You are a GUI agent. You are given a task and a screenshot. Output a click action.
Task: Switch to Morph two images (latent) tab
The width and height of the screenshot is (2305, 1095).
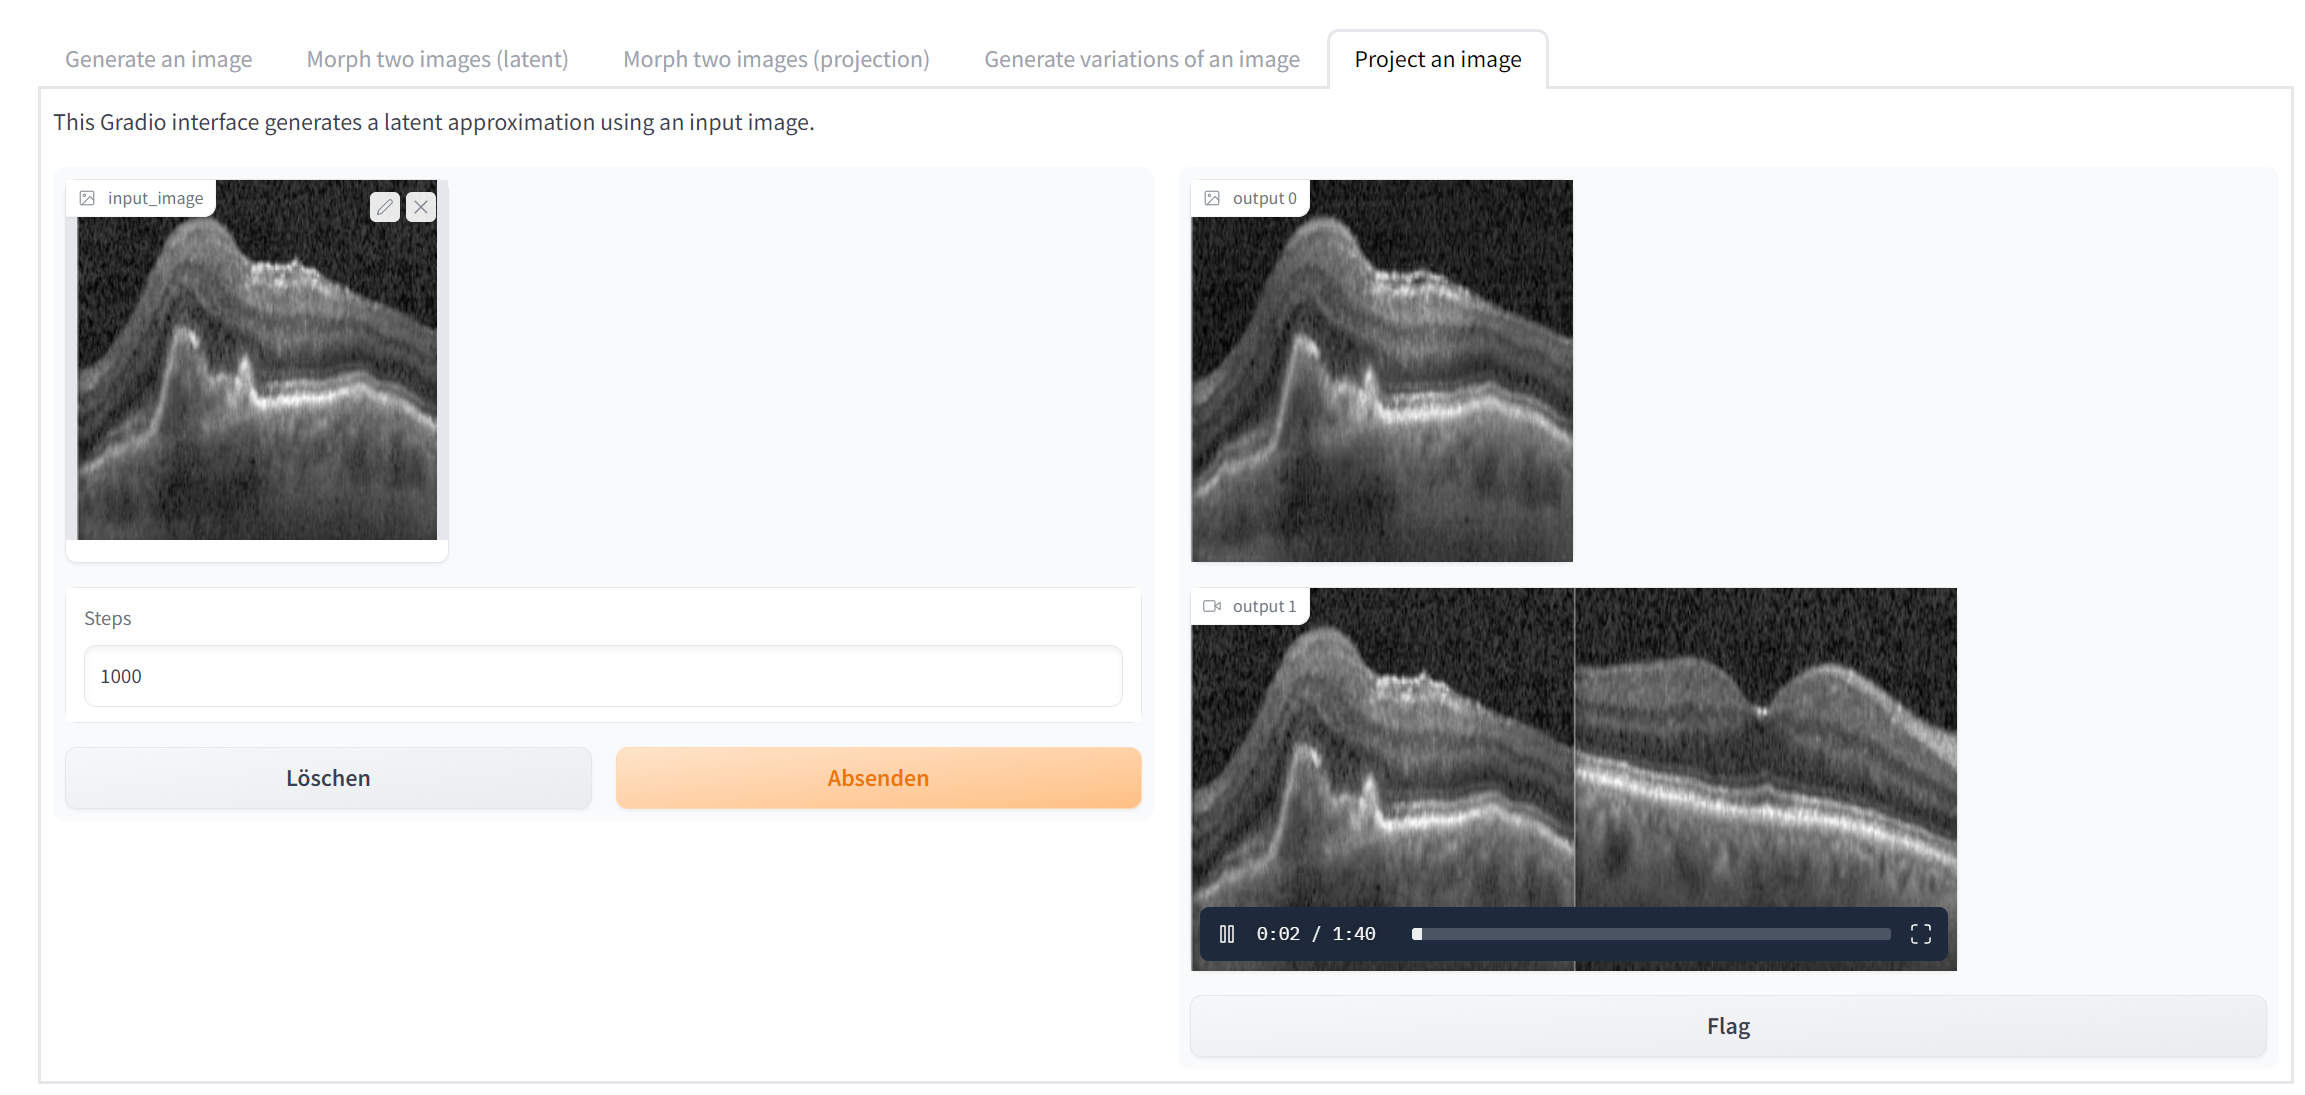coord(437,59)
